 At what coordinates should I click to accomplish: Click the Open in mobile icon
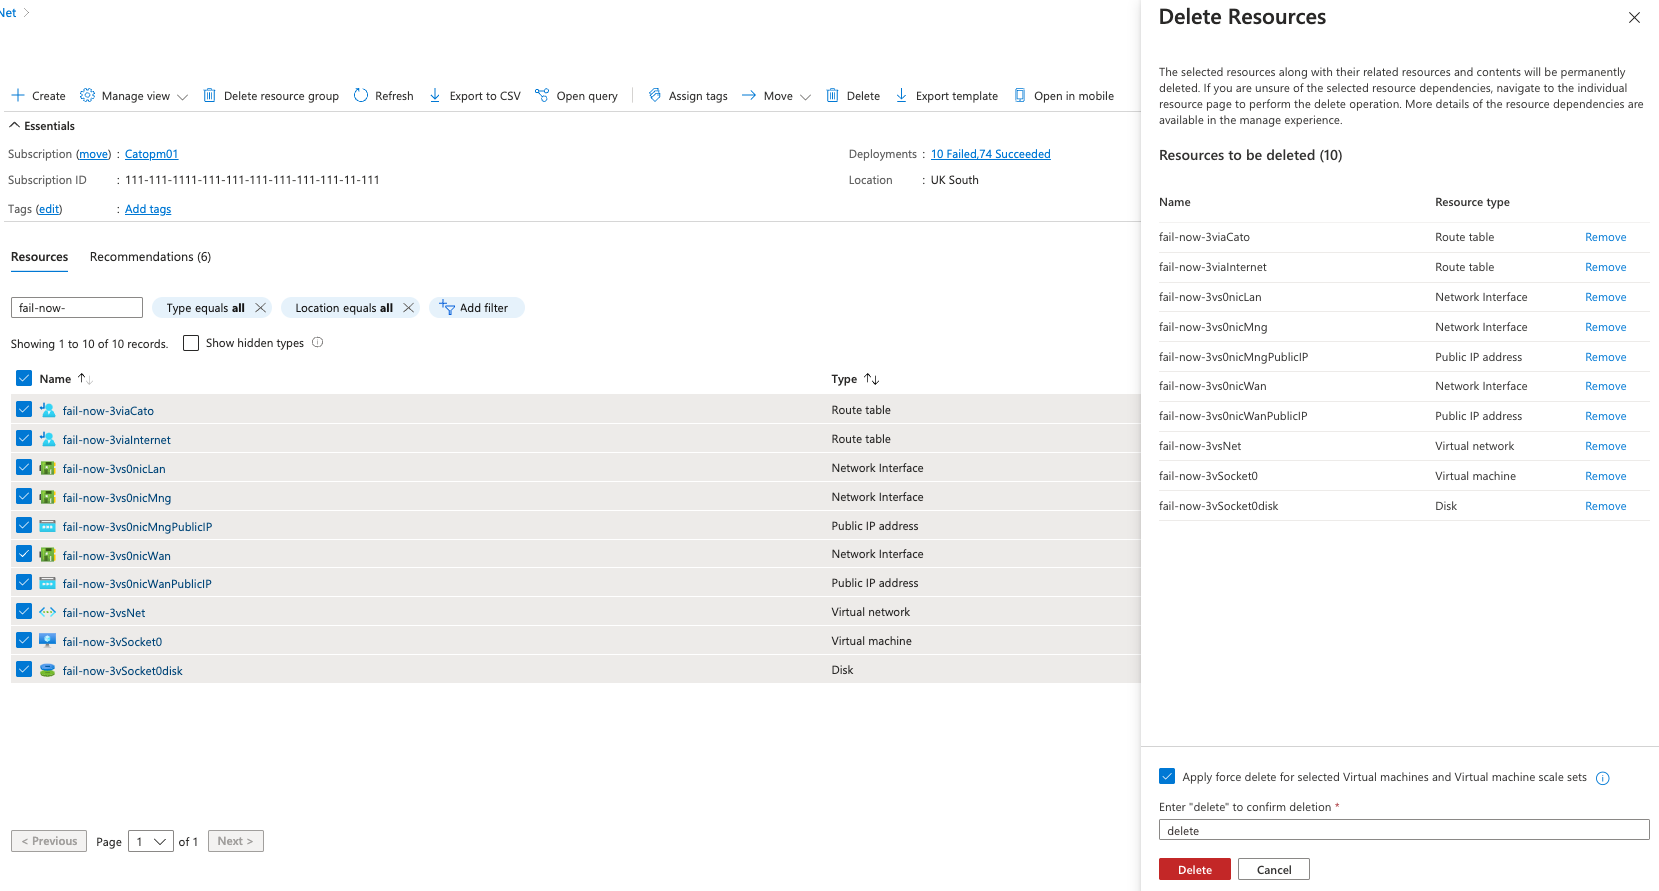(1020, 96)
